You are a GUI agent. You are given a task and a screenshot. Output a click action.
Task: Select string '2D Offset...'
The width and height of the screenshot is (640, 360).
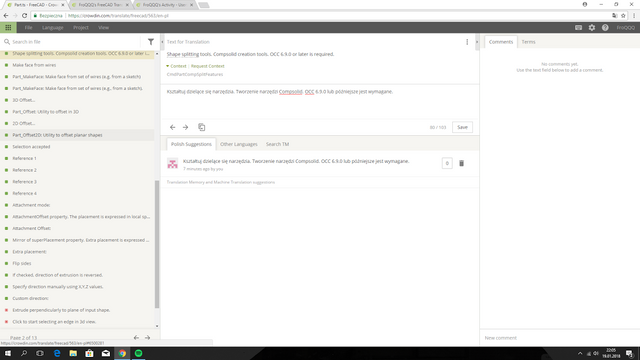pos(78,123)
